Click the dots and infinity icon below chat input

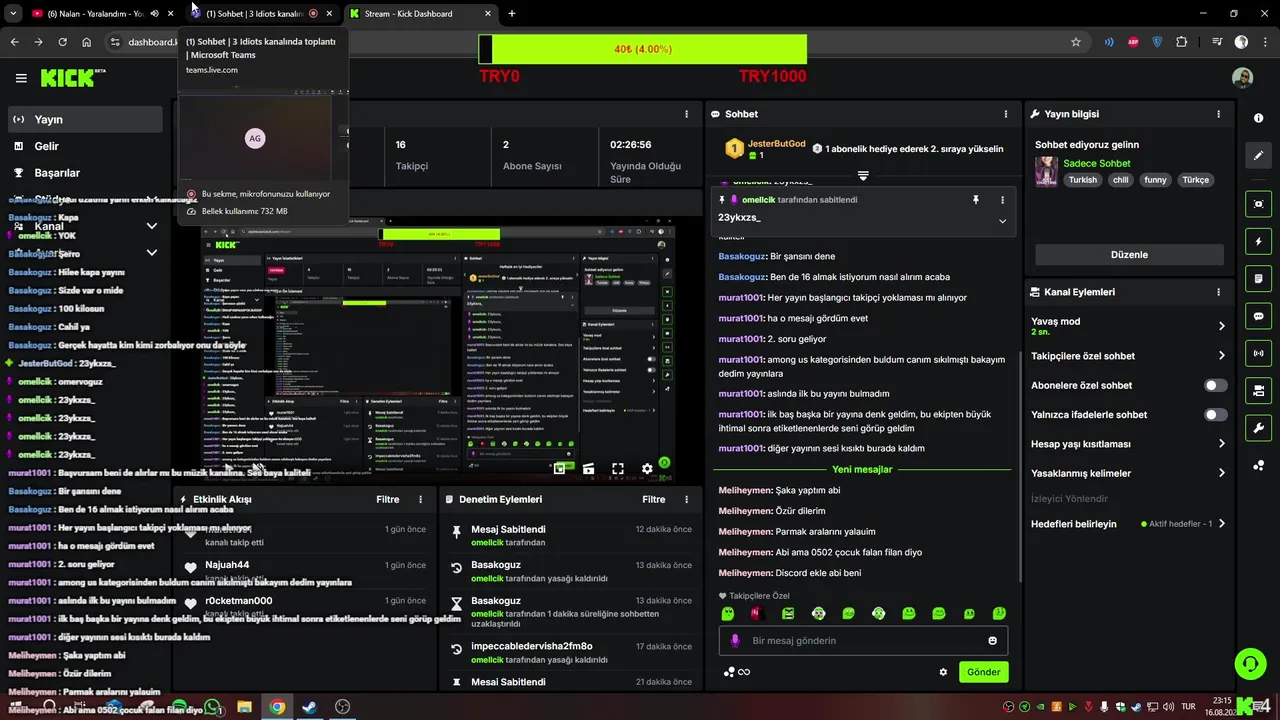[737, 672]
